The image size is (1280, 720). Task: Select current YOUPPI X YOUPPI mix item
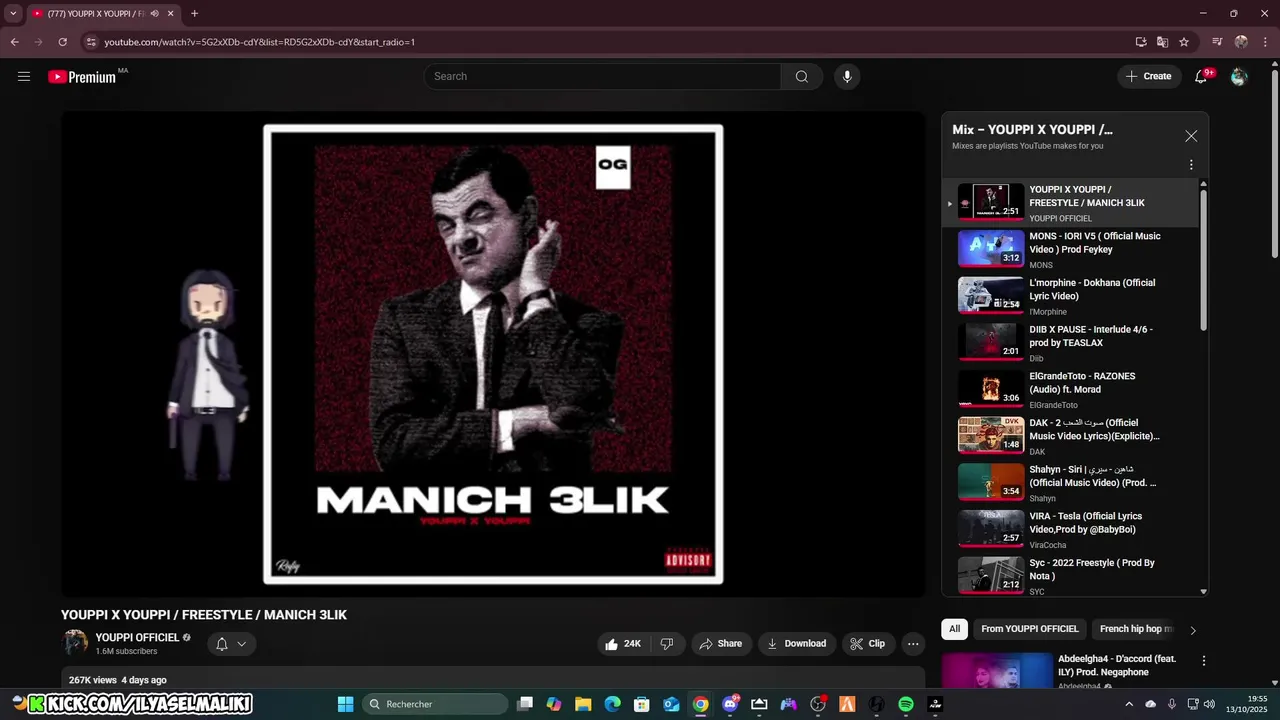tap(1069, 203)
